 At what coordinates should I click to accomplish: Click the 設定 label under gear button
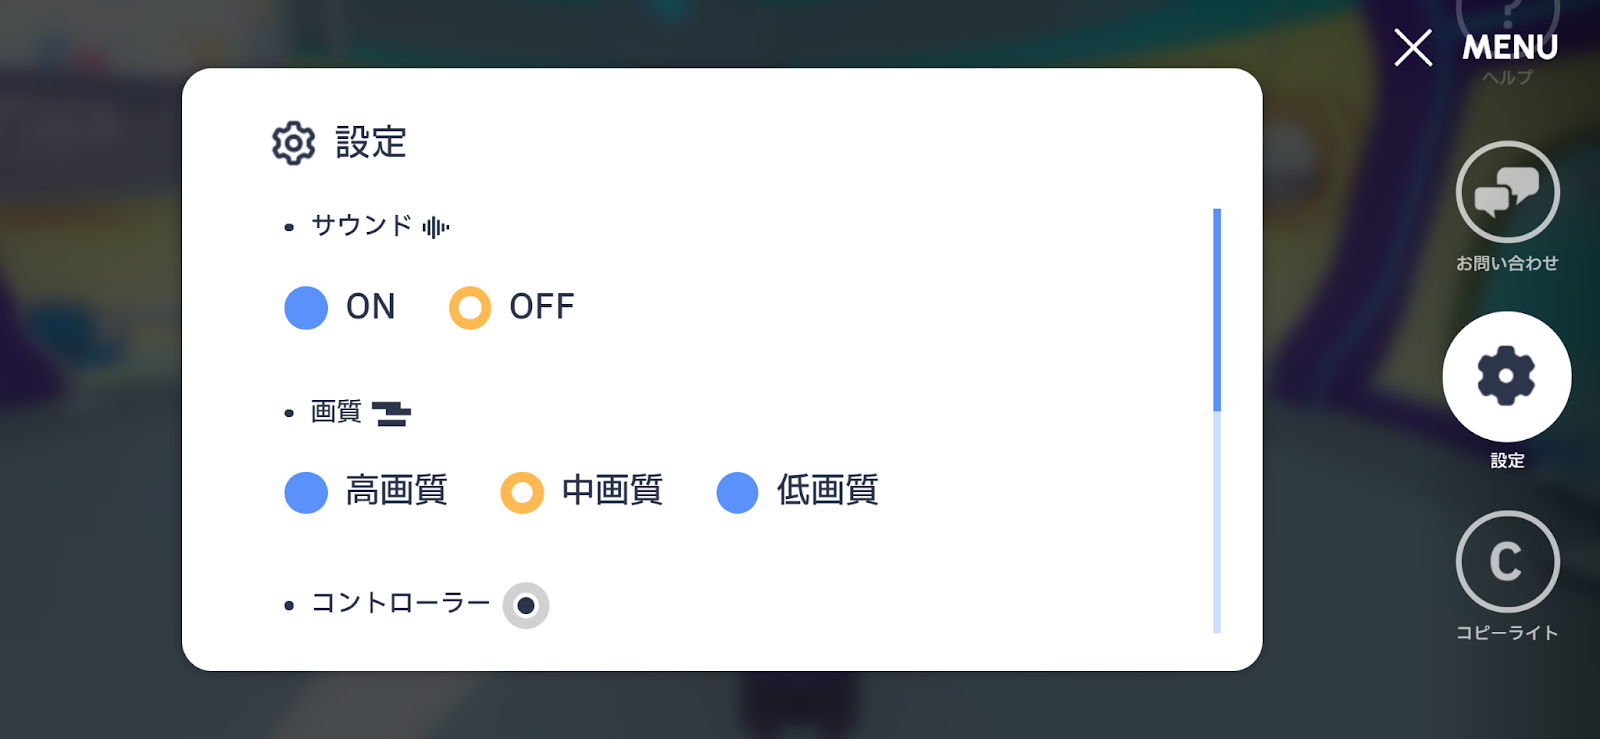(1507, 460)
